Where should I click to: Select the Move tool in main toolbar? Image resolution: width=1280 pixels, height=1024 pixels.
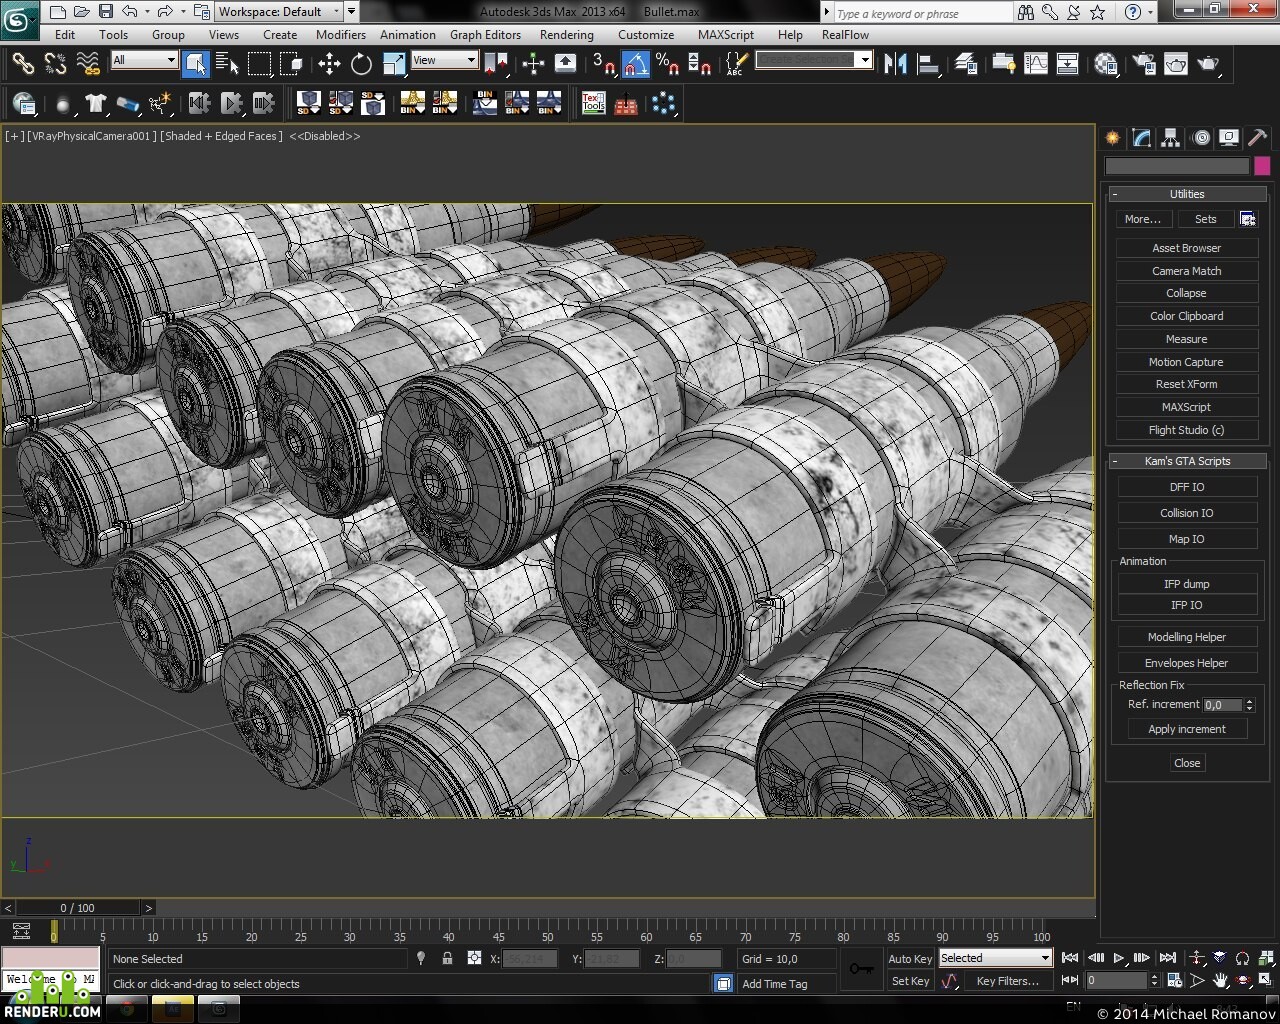click(x=329, y=65)
